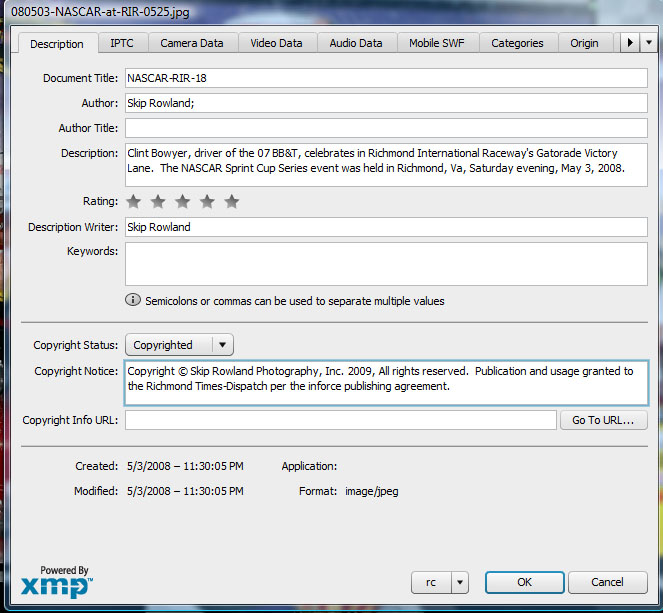Confirm with the OK button
The image size is (663, 613).
(x=524, y=583)
